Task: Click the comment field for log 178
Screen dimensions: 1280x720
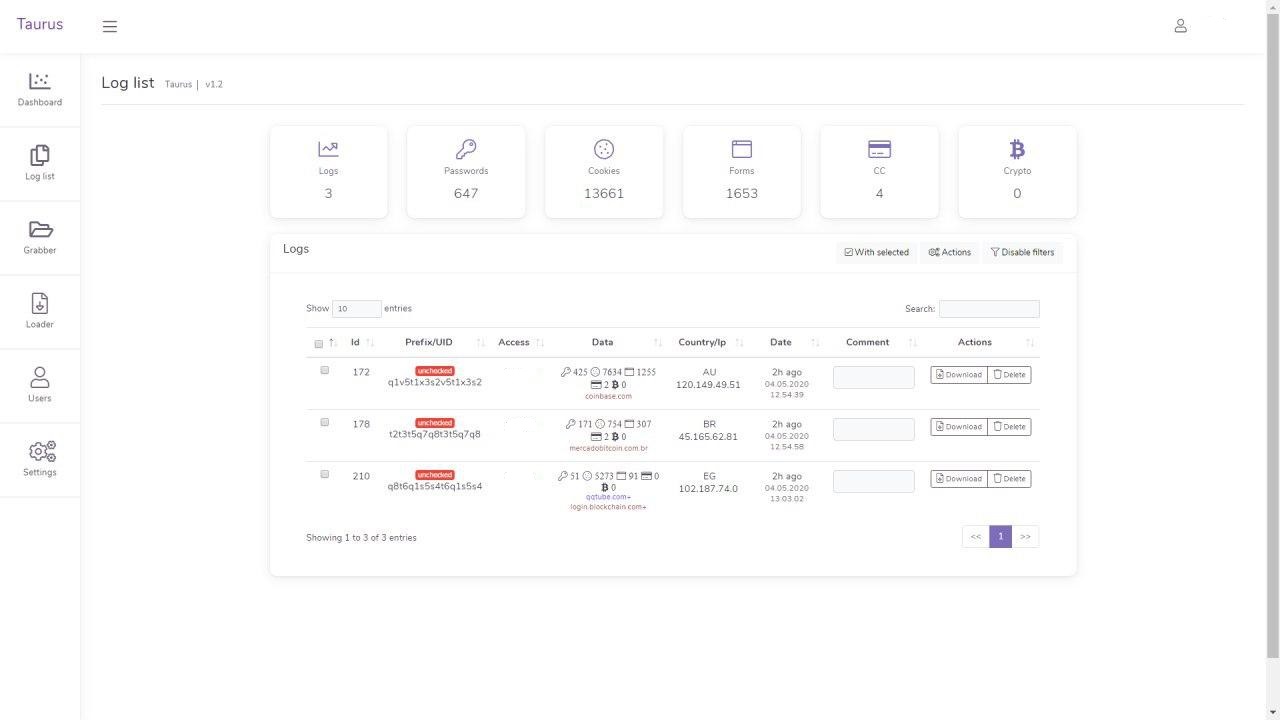Action: [x=874, y=429]
